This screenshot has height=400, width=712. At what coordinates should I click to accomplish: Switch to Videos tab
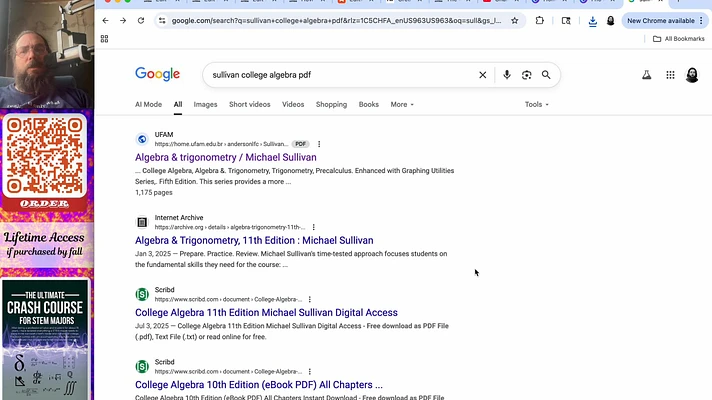(293, 104)
